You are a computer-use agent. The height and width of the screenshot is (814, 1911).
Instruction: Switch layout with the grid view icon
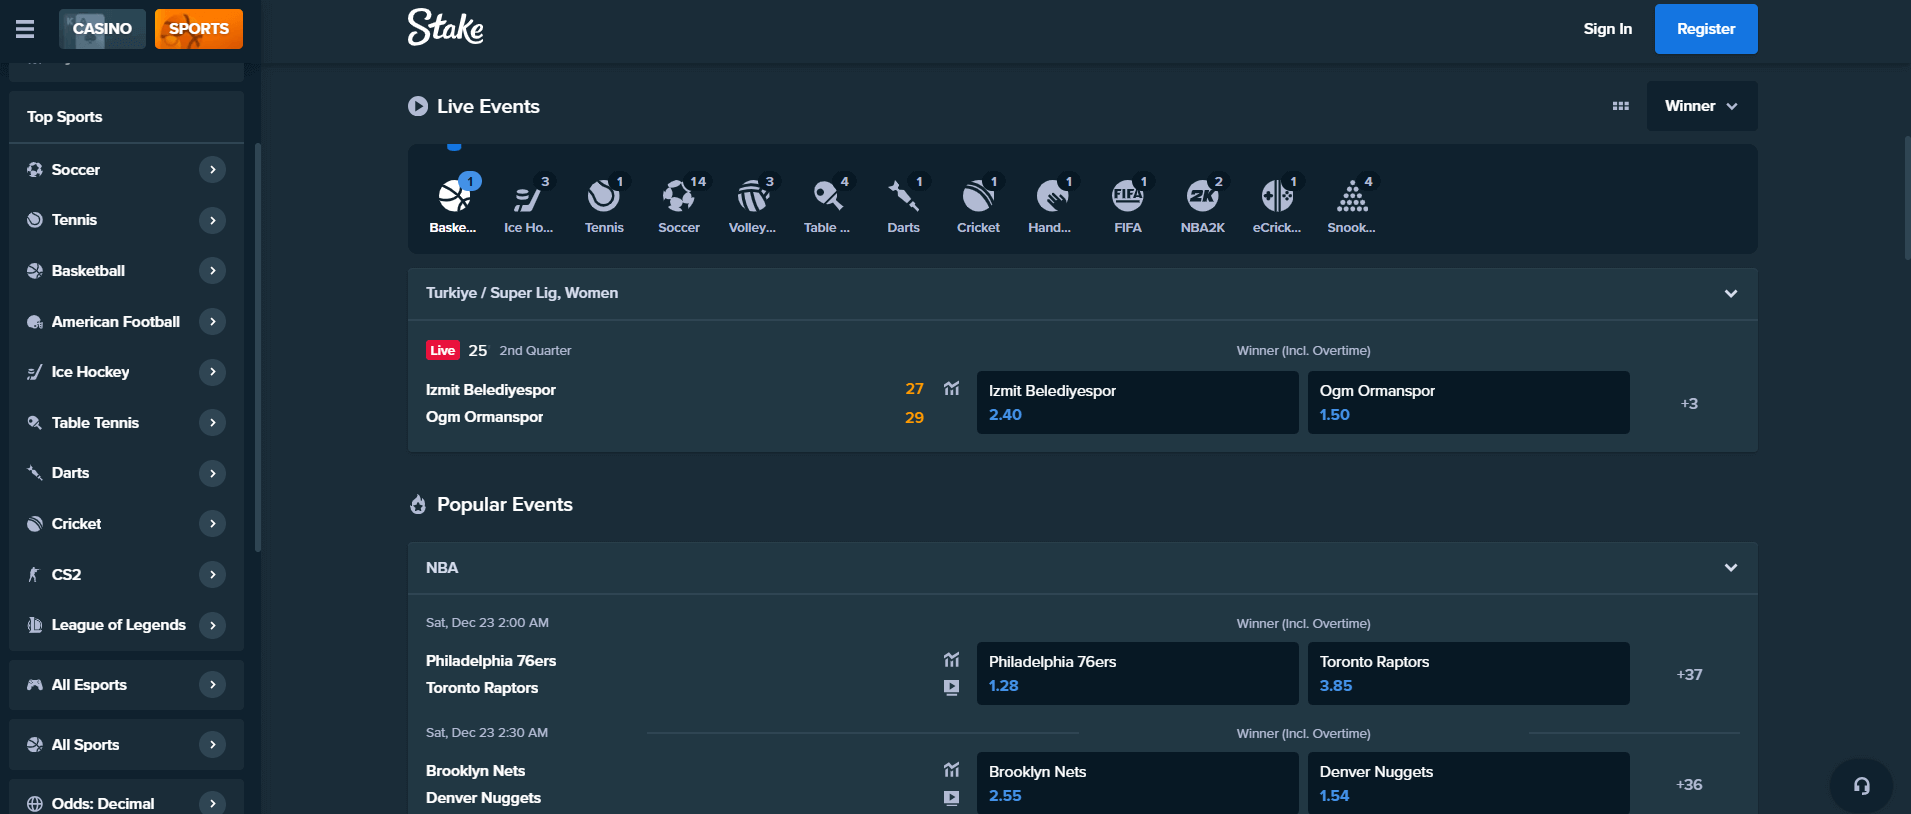pyautogui.click(x=1621, y=106)
